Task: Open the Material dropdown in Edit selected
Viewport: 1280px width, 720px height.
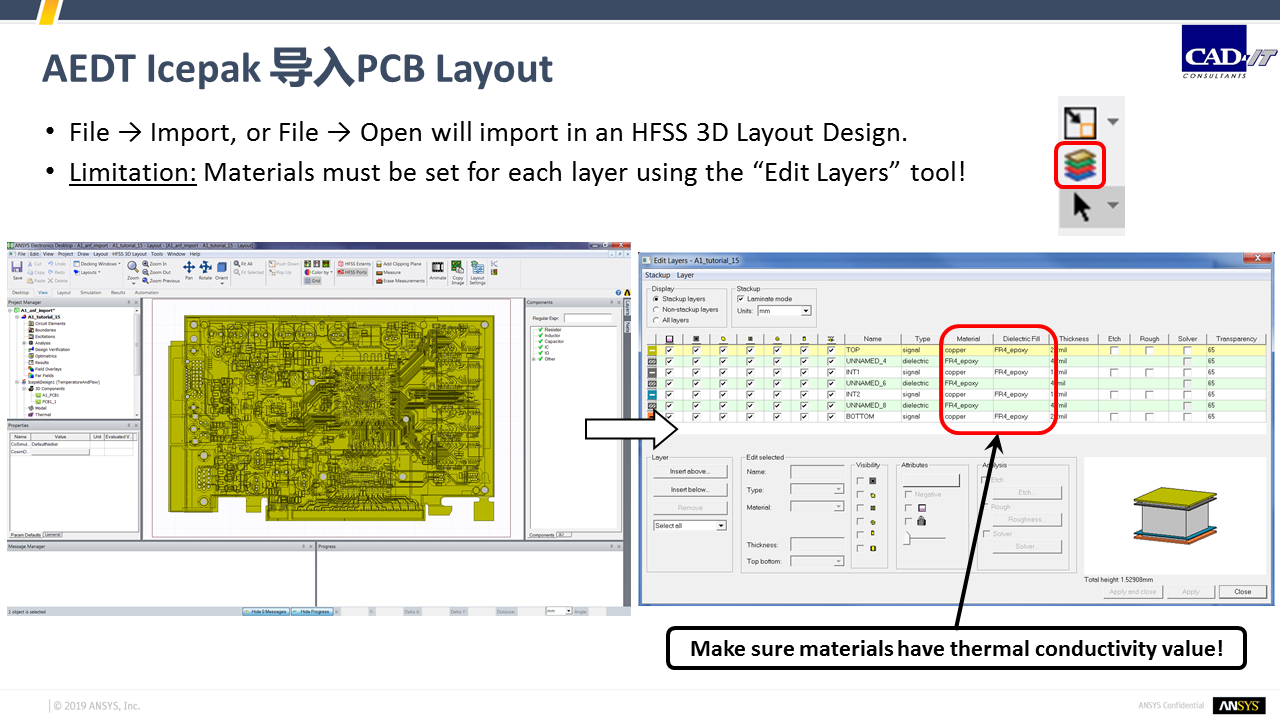Action: (x=838, y=507)
